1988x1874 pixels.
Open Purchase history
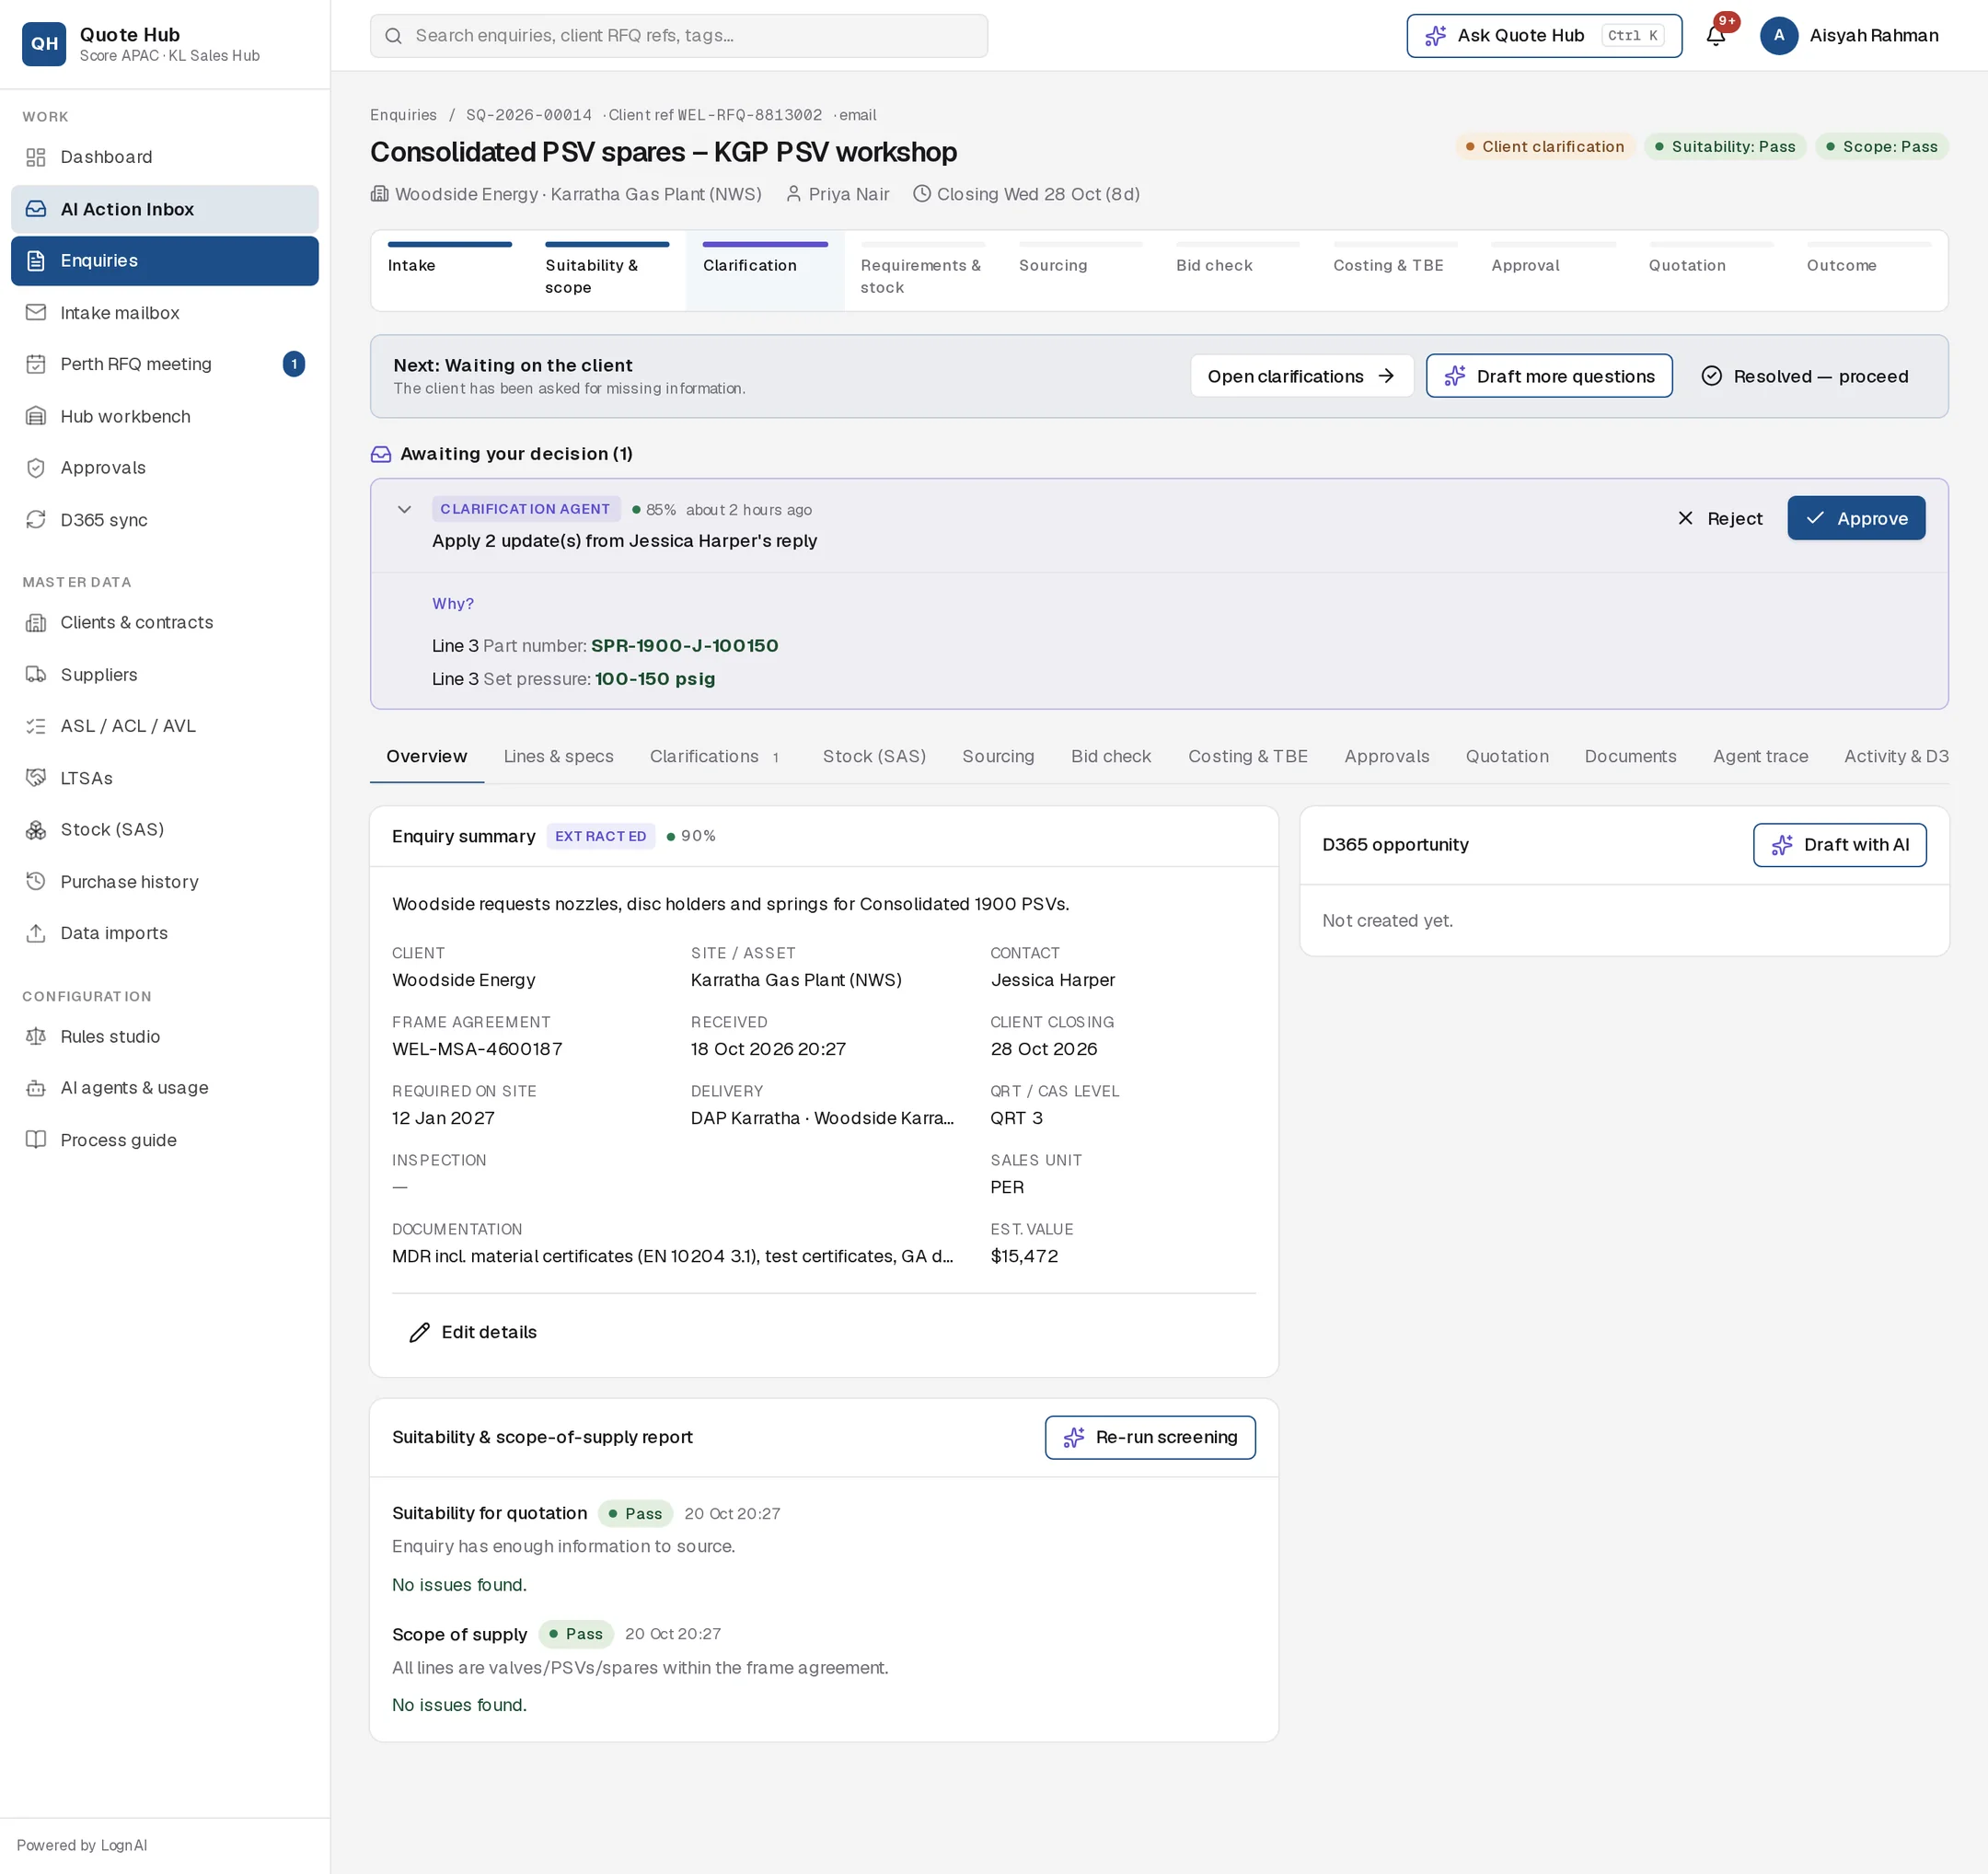[165, 882]
